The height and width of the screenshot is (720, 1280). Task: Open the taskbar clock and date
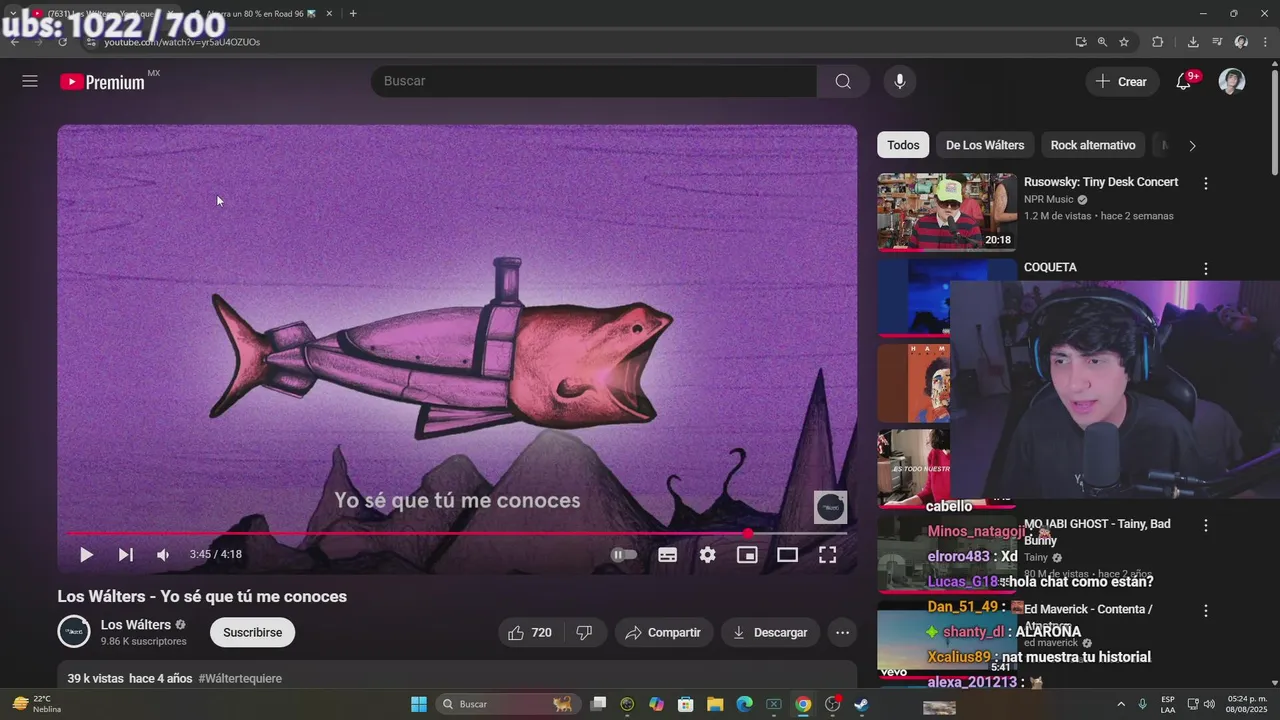1246,704
